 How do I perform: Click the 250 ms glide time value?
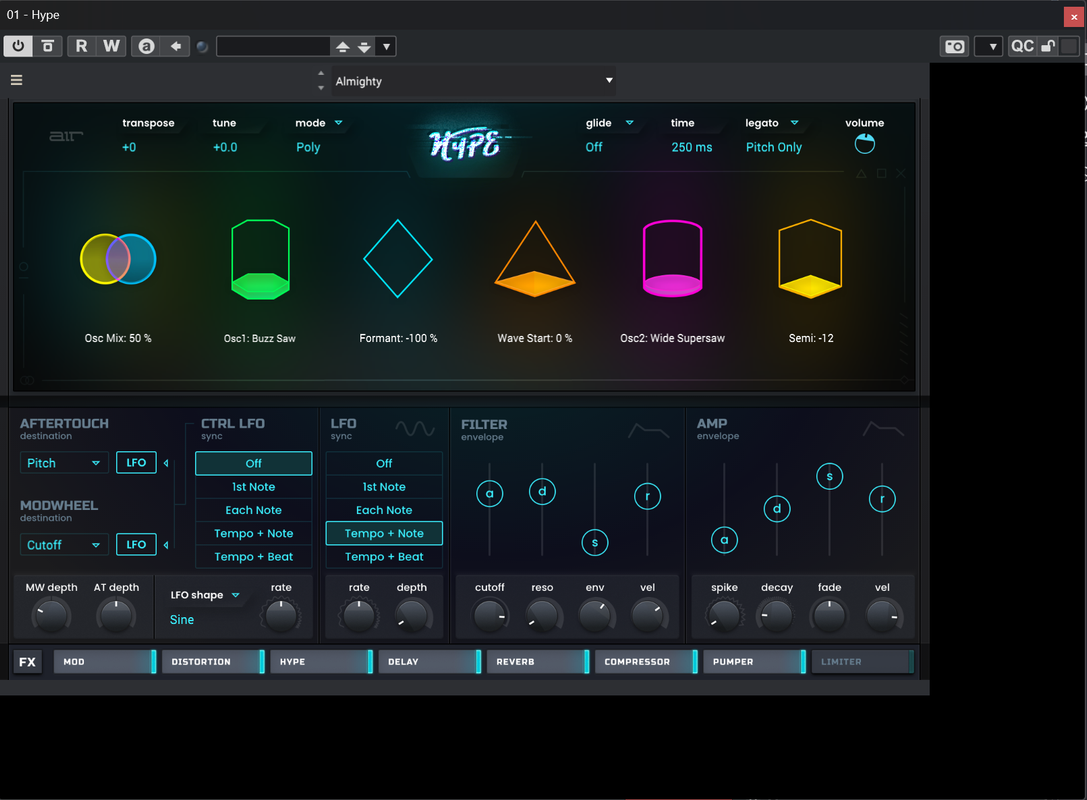692,147
